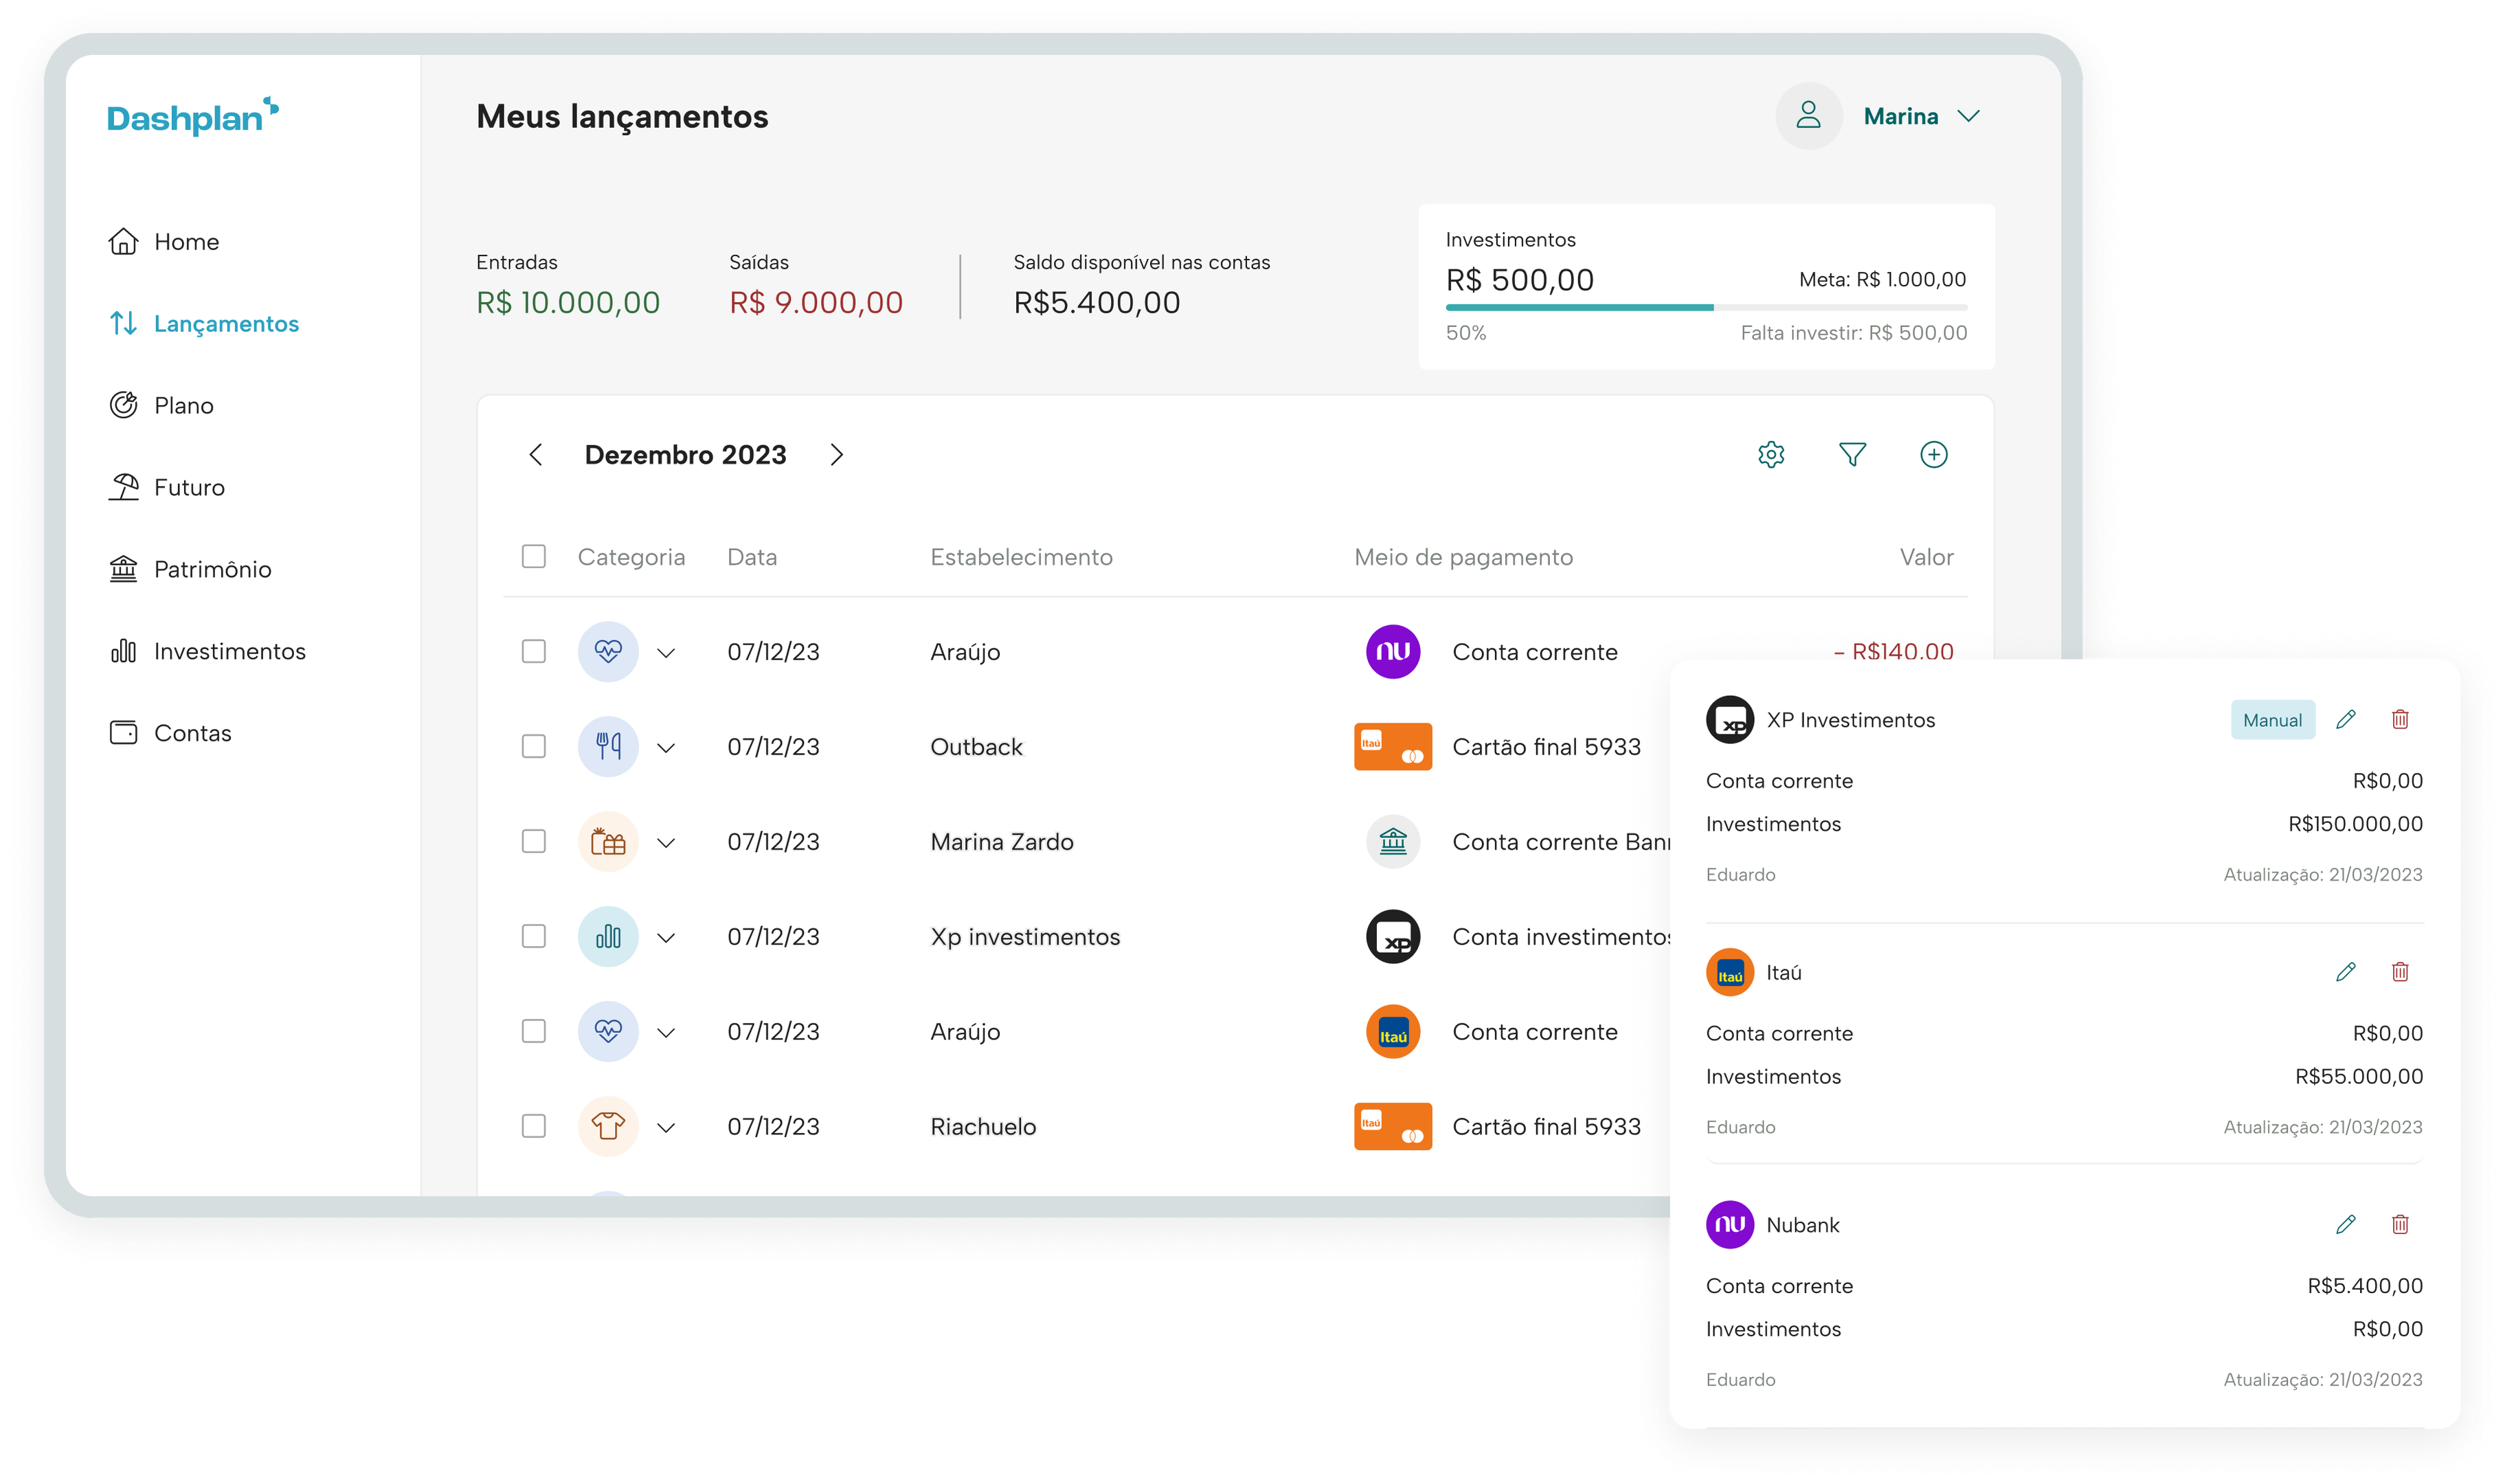Screen dimensions: 2505x1484
Task: Click the clothing category icon on Riachuelo row
Action: 608,1127
